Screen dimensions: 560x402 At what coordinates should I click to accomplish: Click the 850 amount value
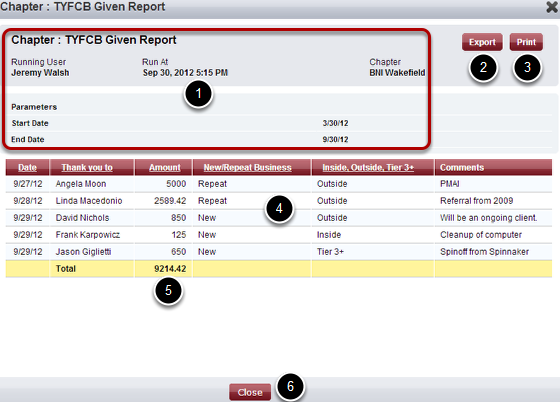(x=179, y=218)
